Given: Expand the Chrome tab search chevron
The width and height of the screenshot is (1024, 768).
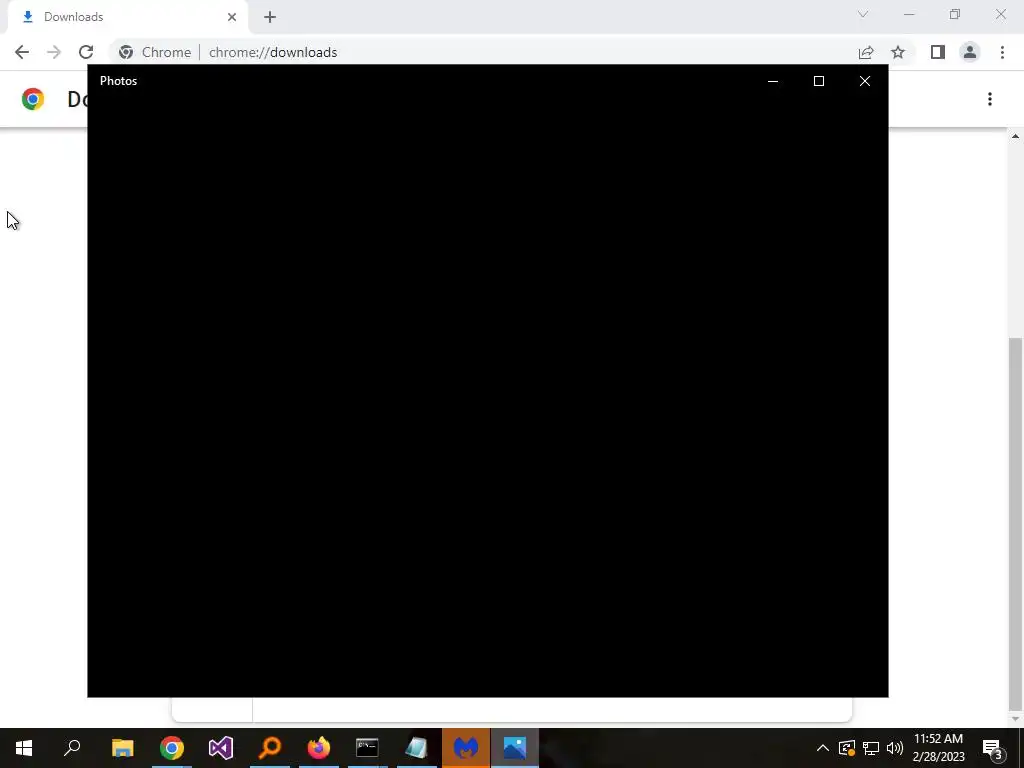Looking at the screenshot, I should (x=863, y=14).
